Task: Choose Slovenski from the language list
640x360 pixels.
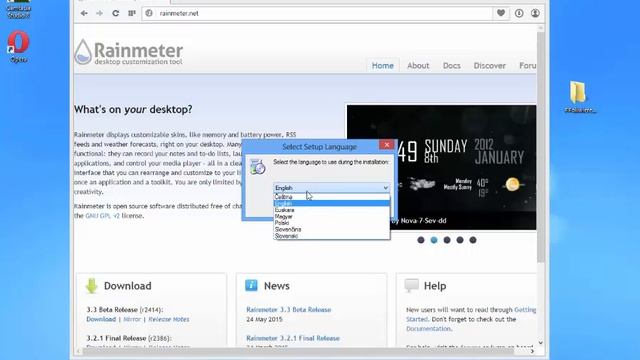Action: (331, 236)
